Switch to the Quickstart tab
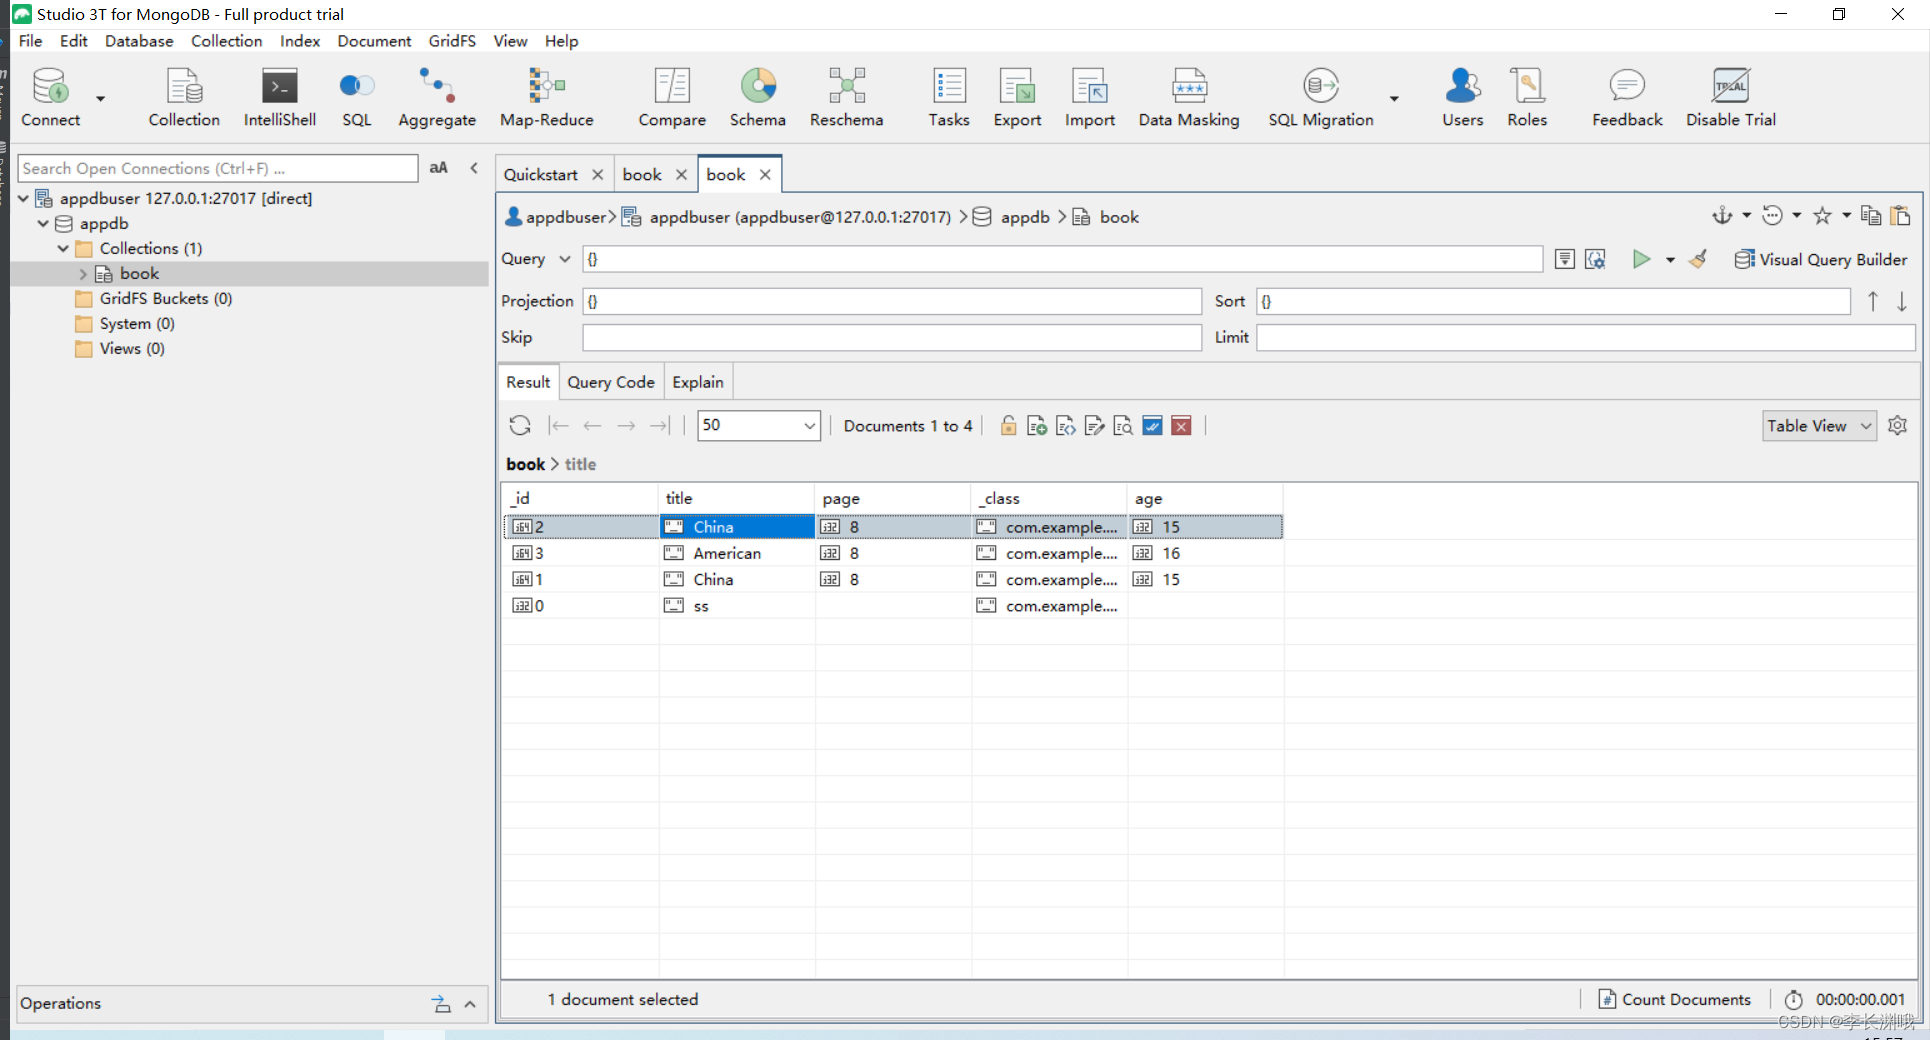1930x1040 pixels. click(541, 174)
